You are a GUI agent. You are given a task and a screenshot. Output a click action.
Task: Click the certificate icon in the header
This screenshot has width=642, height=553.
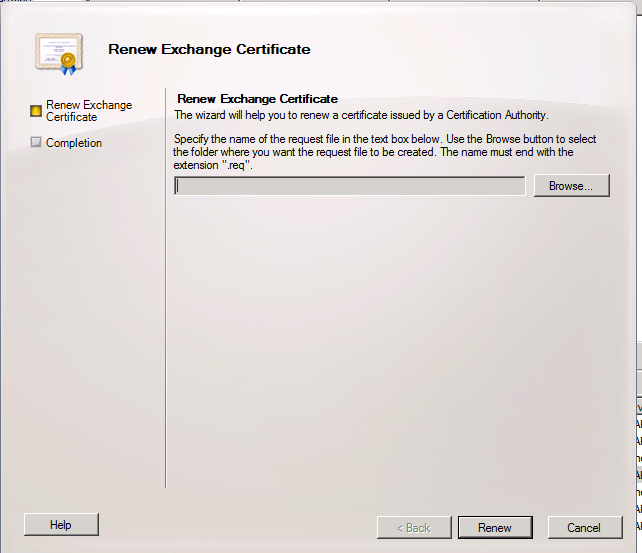[x=59, y=54]
